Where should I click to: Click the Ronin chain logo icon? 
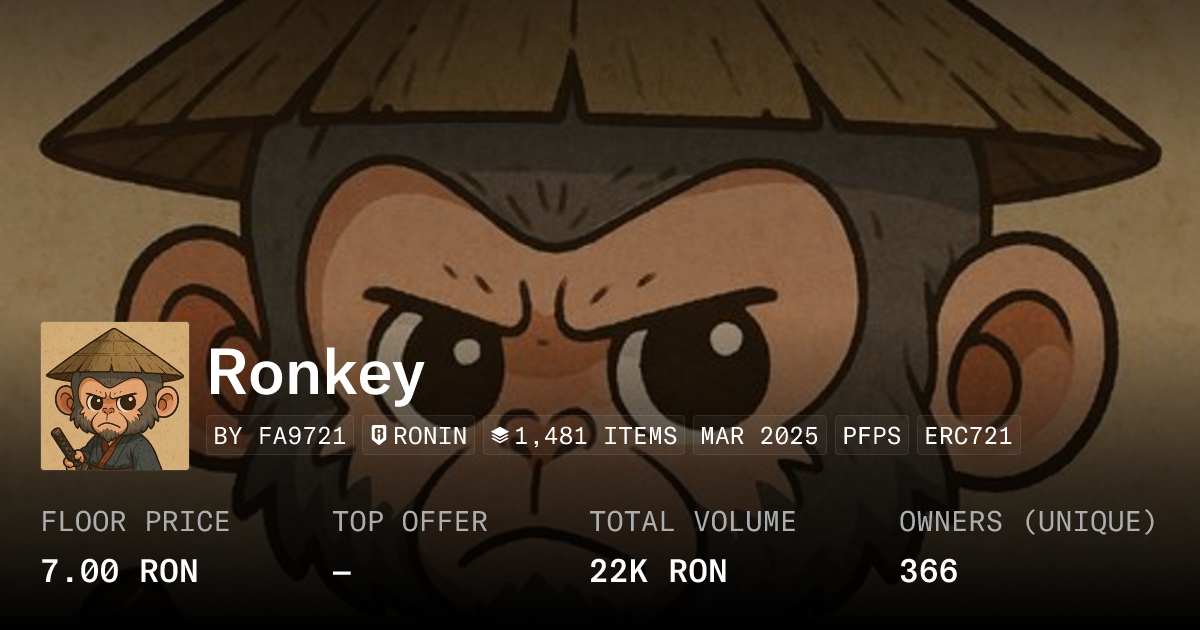pos(380,436)
